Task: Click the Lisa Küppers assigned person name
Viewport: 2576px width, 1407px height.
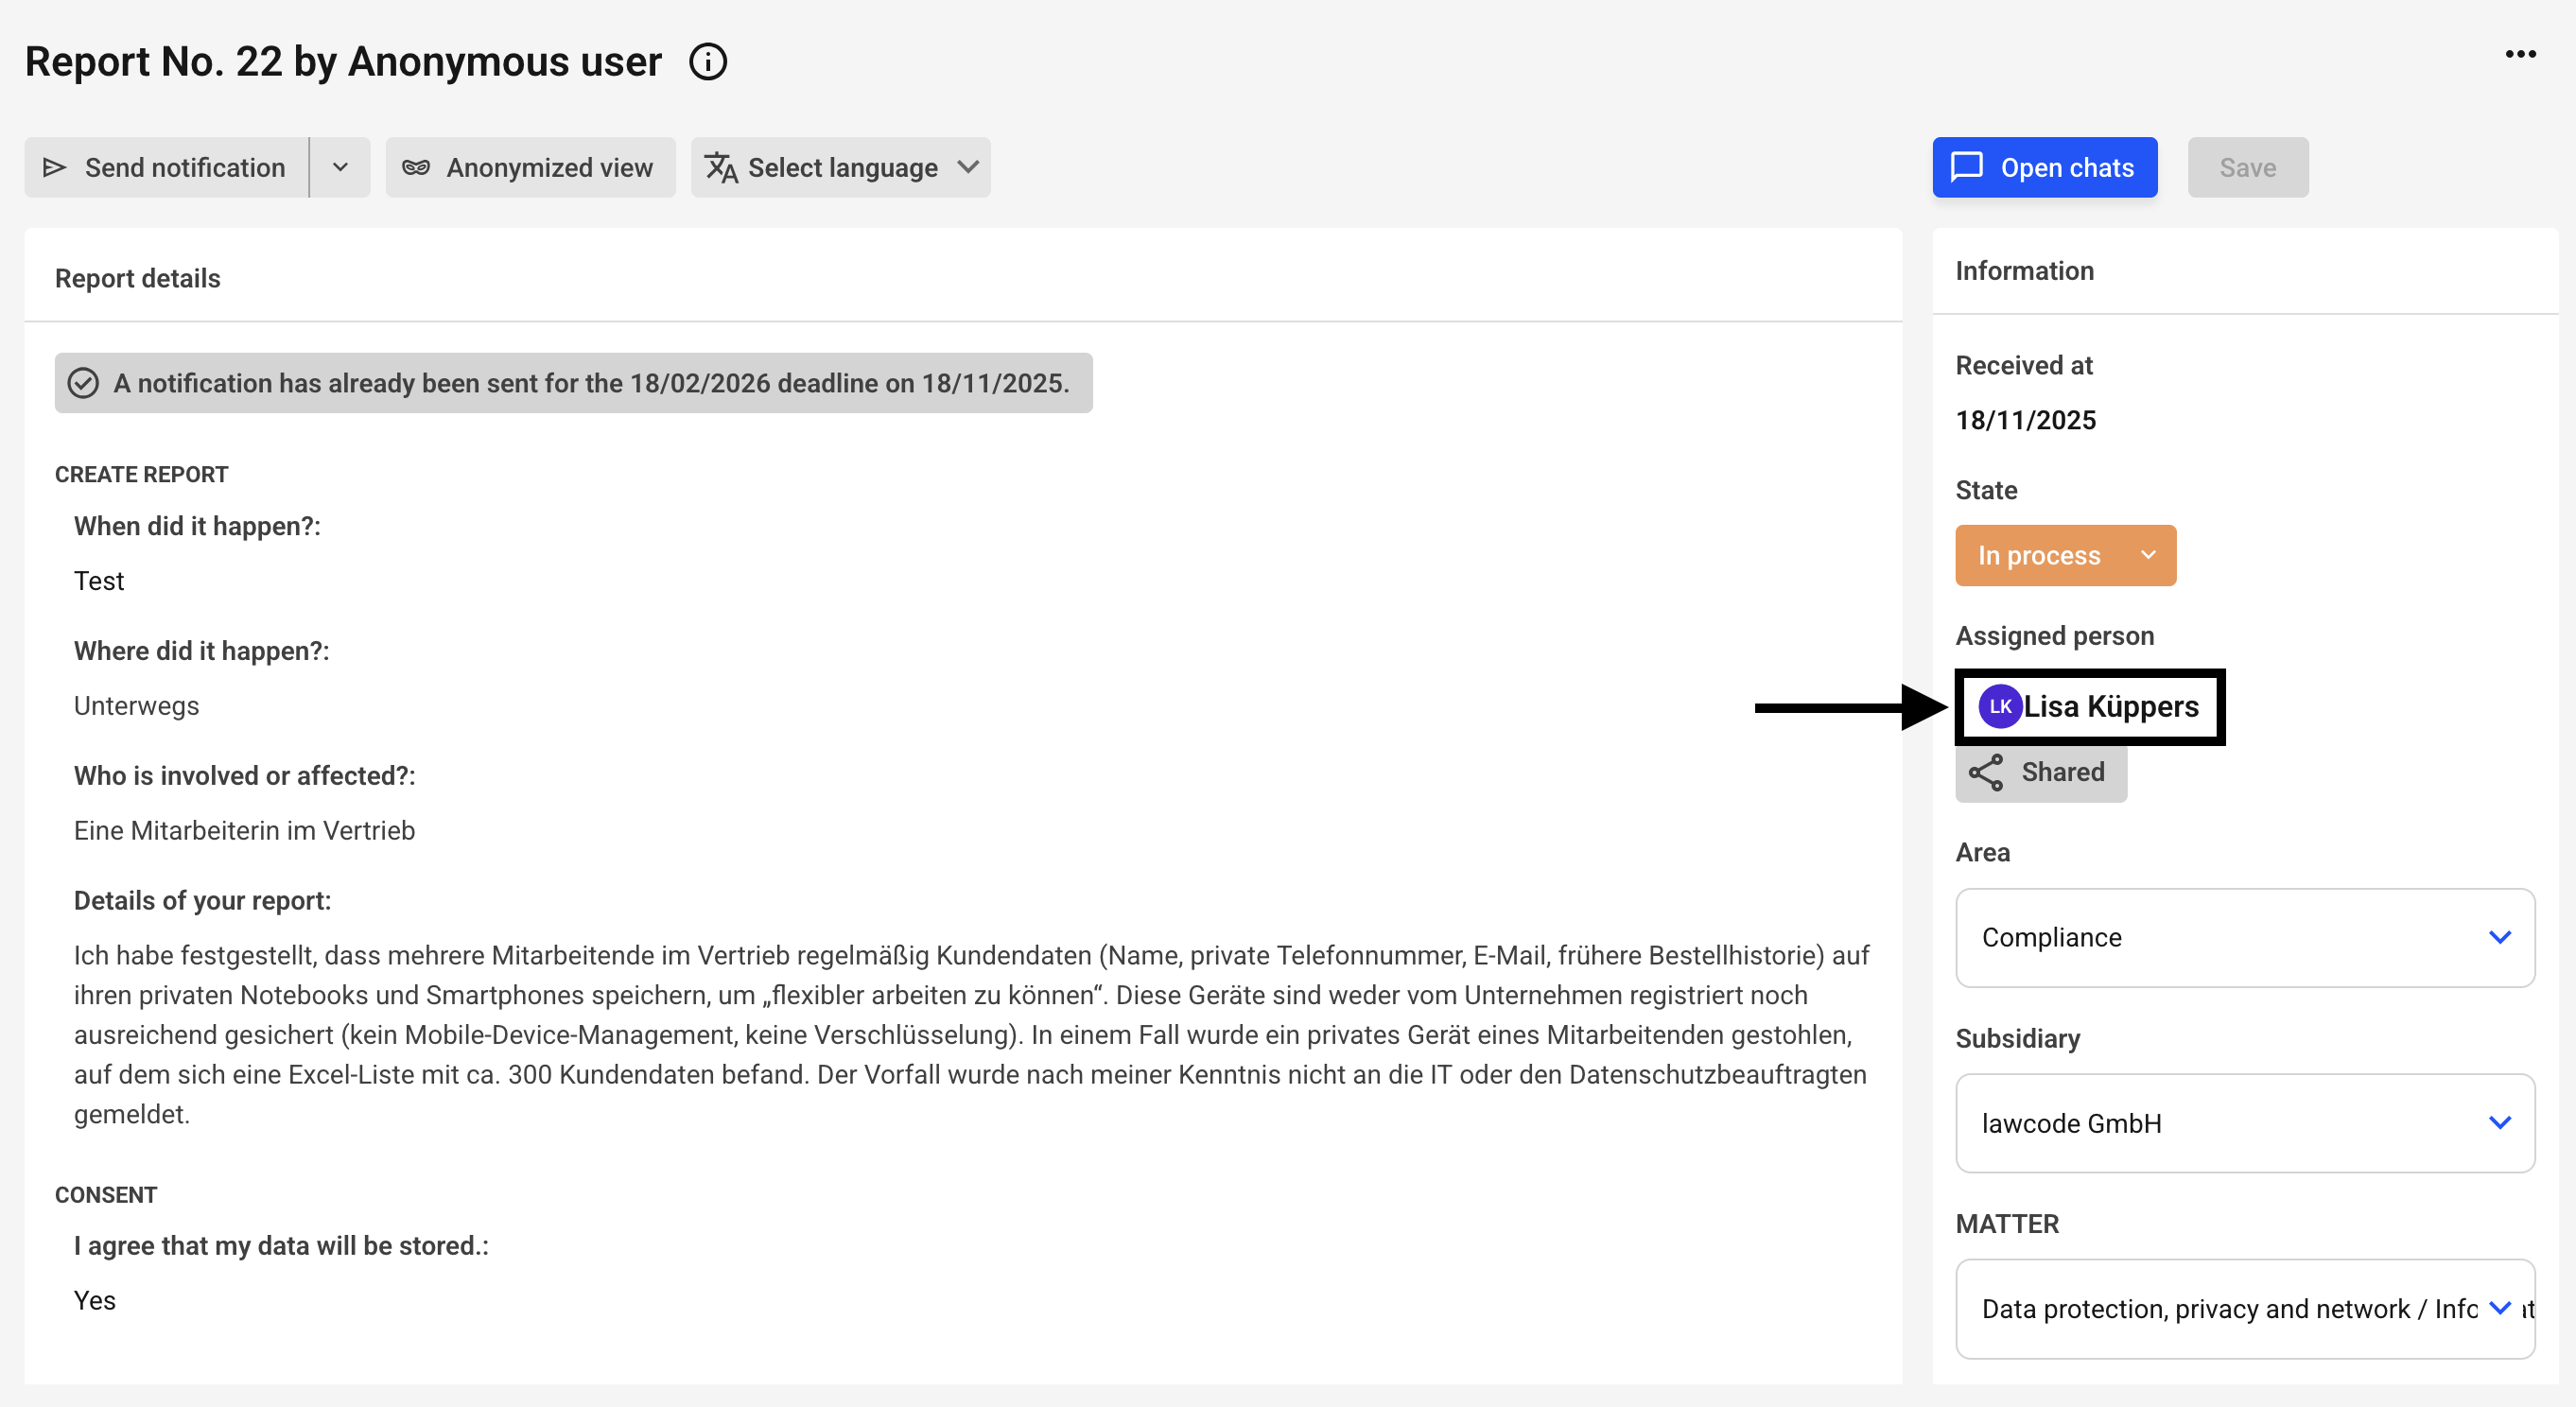Action: [x=2111, y=707]
